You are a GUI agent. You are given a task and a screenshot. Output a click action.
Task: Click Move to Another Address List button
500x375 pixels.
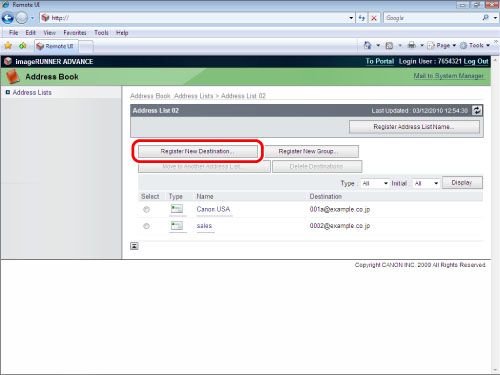click(x=204, y=166)
